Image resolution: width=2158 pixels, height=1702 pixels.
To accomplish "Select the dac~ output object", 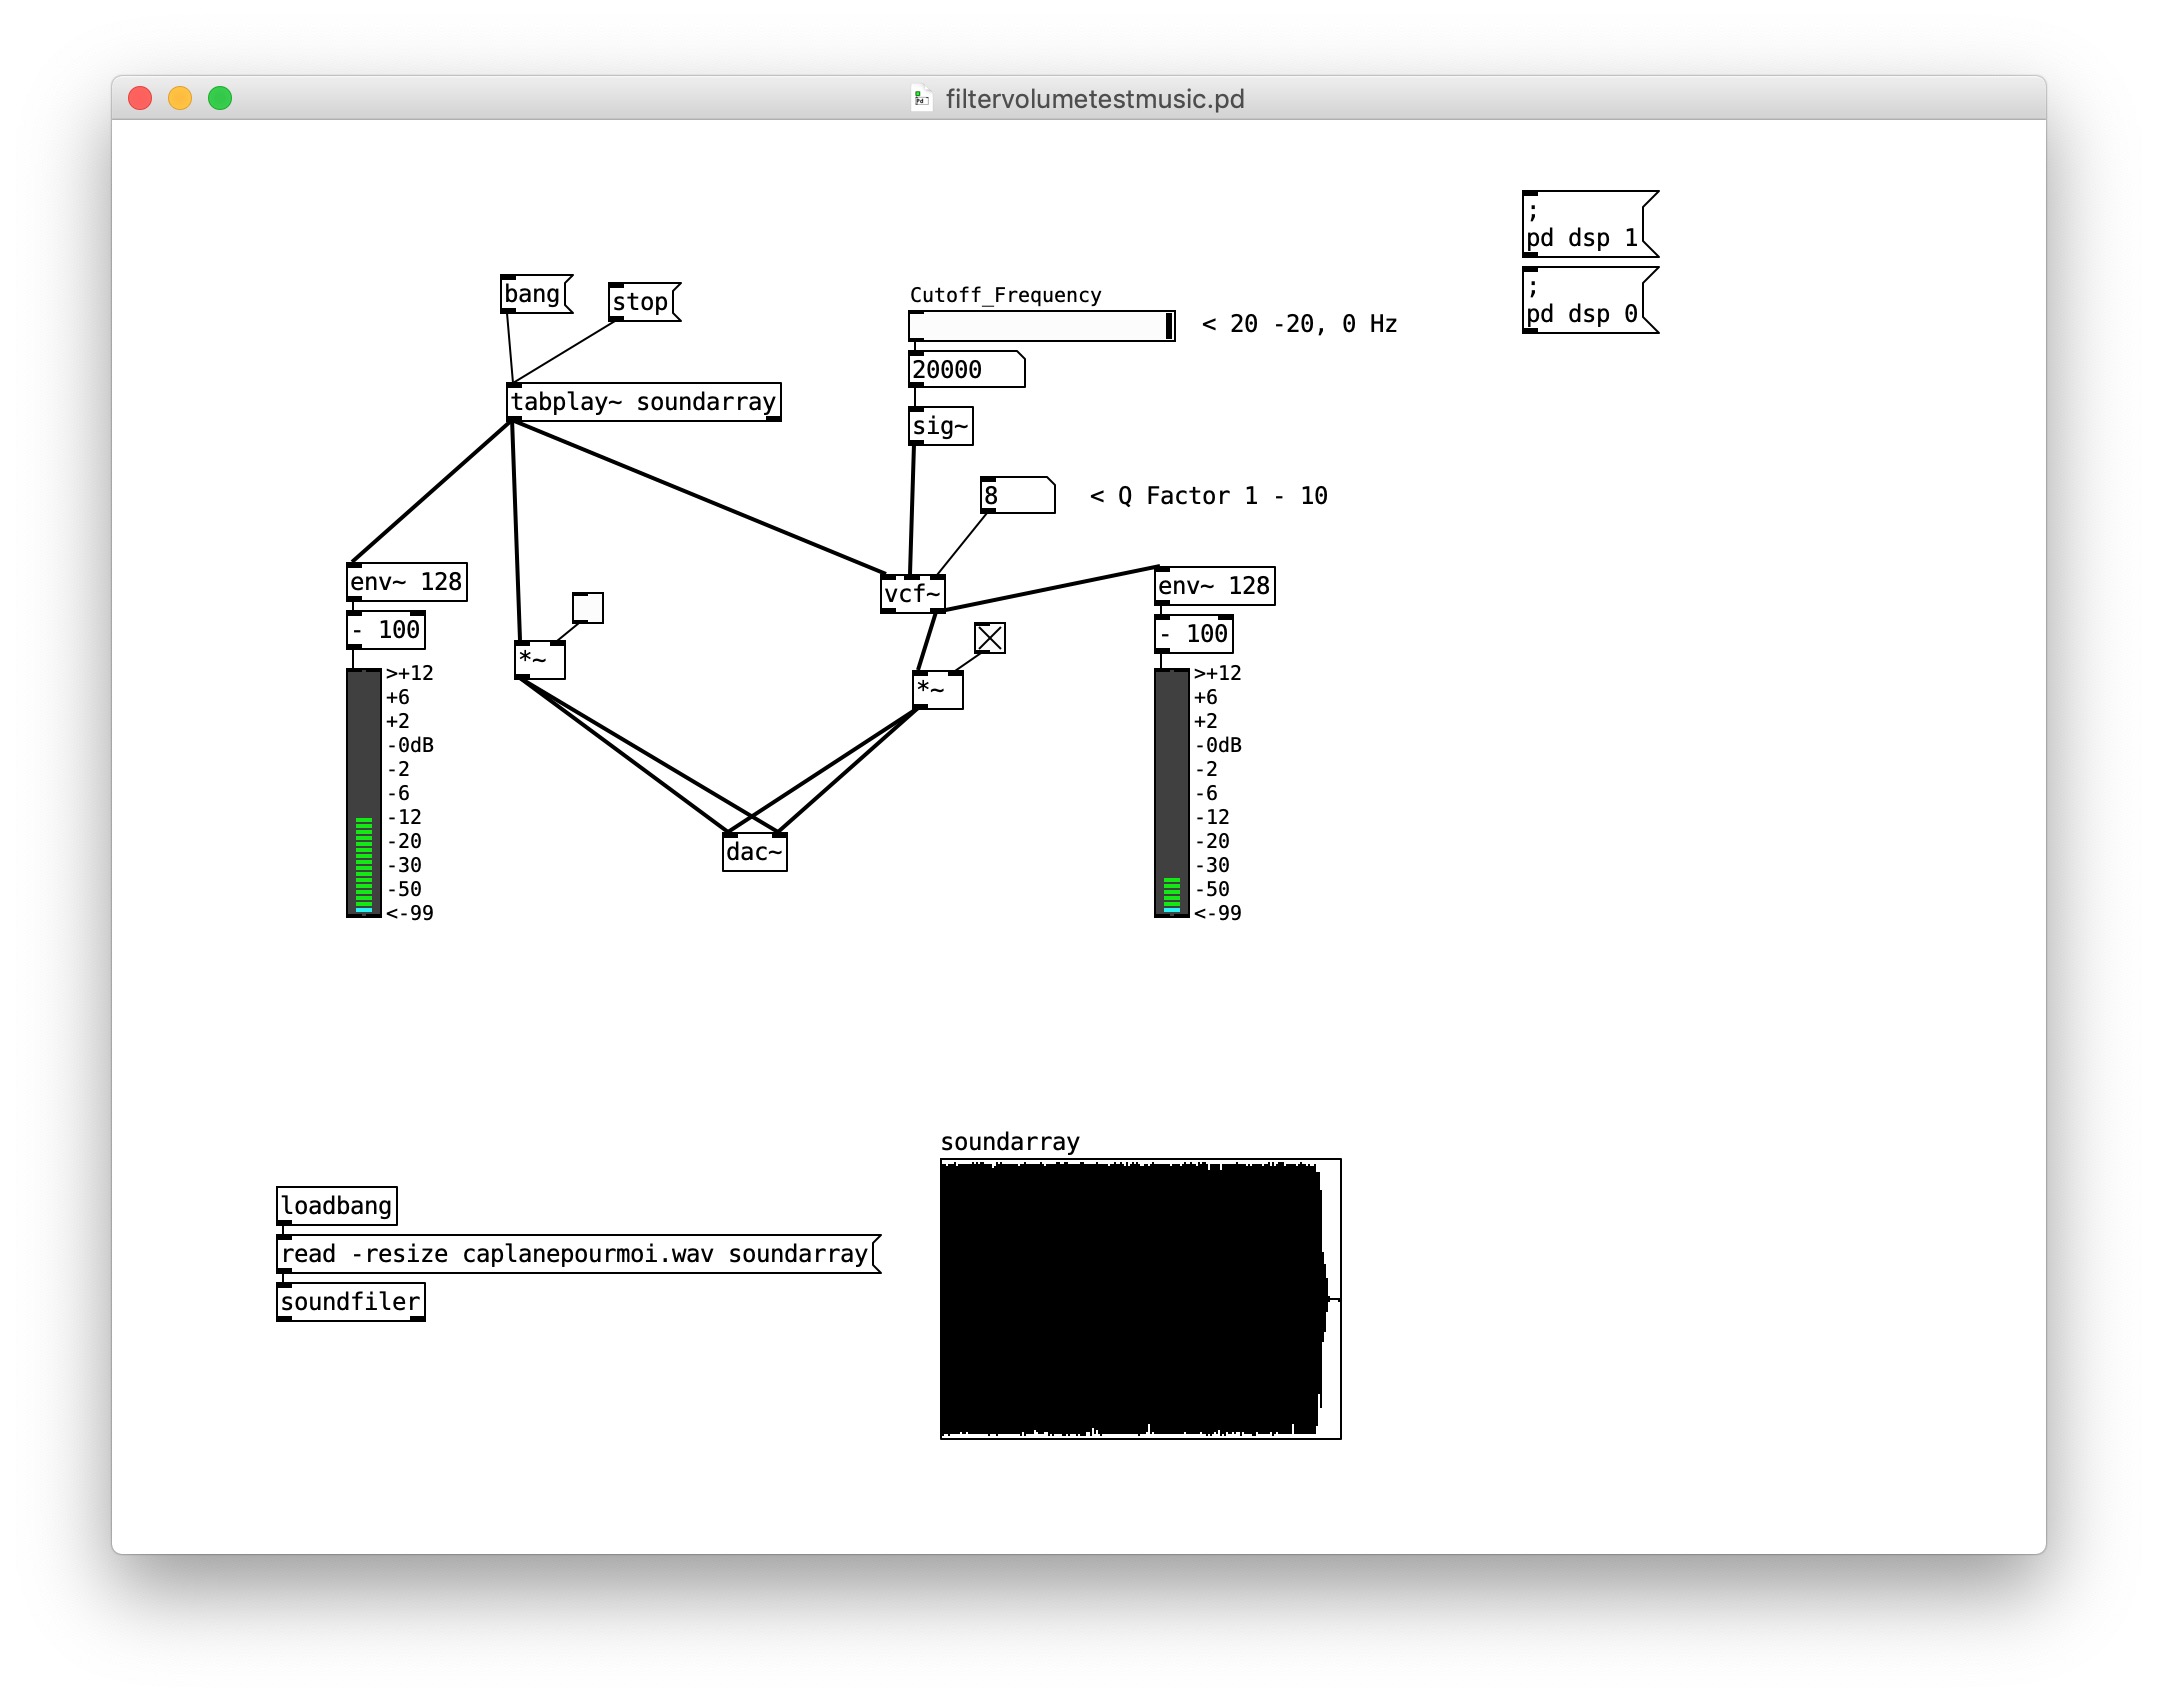I will [x=754, y=852].
